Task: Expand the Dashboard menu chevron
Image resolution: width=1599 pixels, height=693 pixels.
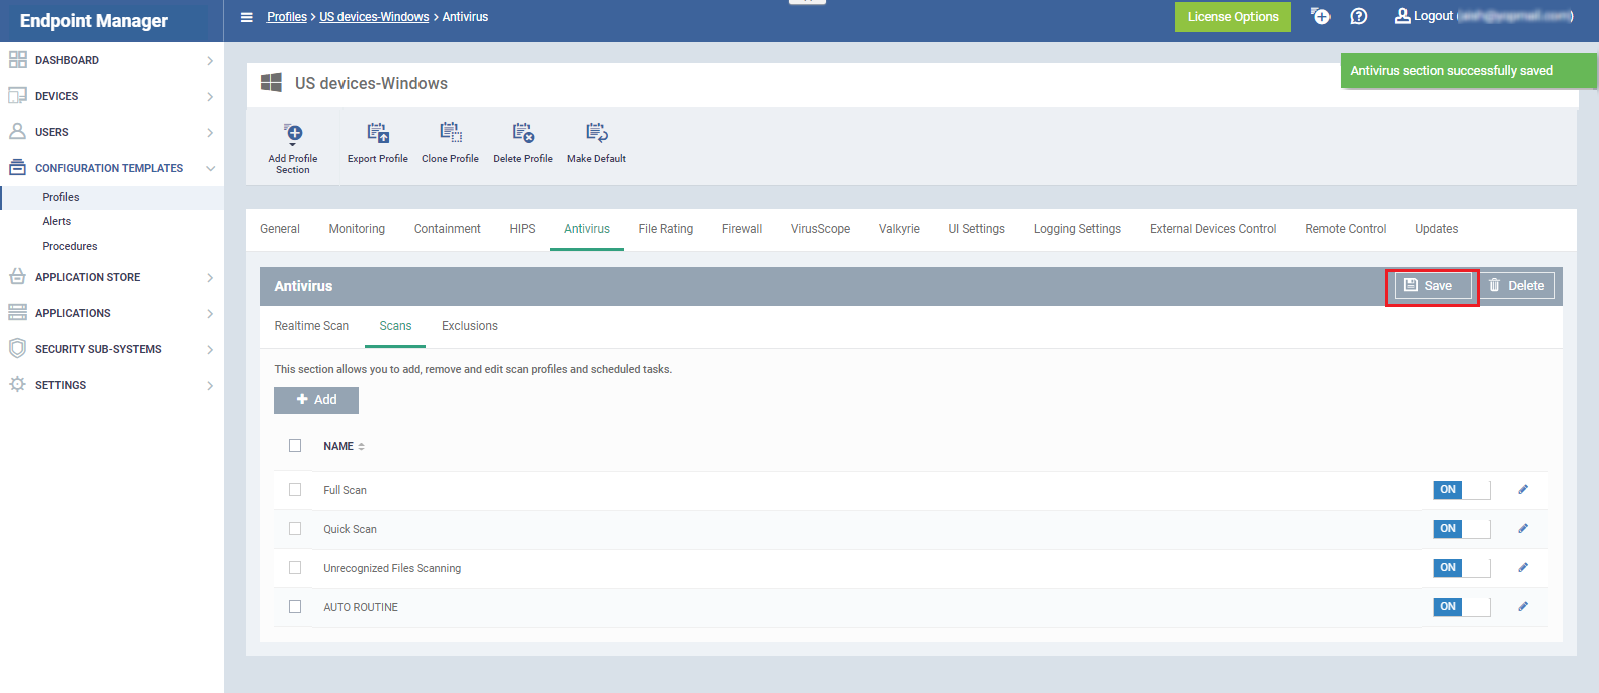Action: [210, 61]
